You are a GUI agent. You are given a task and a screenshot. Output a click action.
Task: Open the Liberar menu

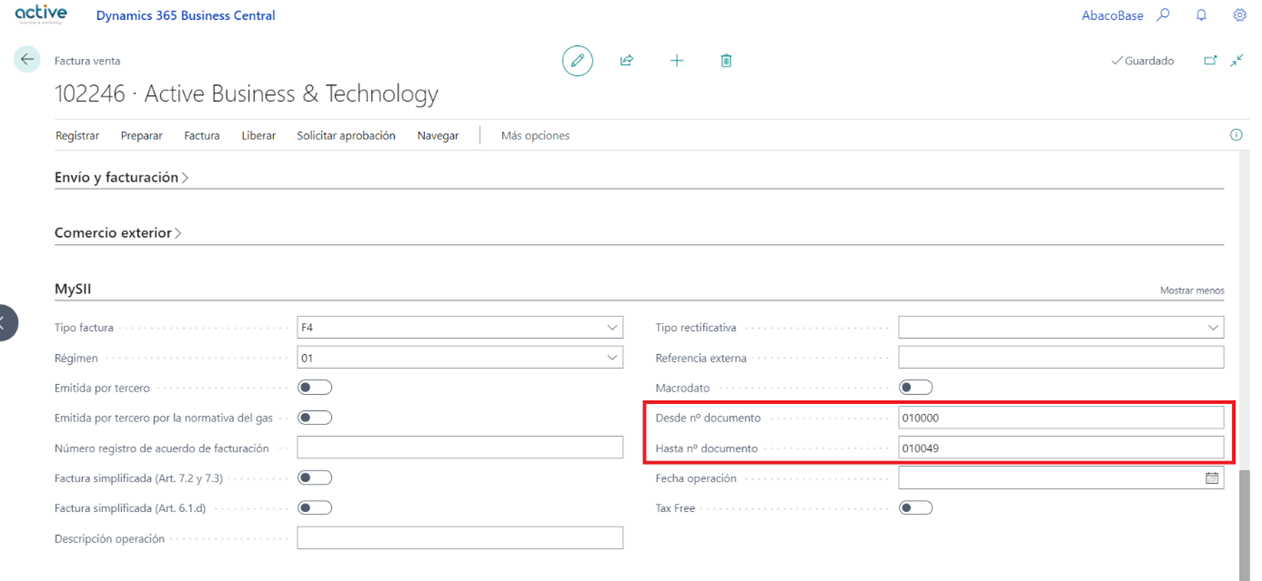(x=258, y=136)
